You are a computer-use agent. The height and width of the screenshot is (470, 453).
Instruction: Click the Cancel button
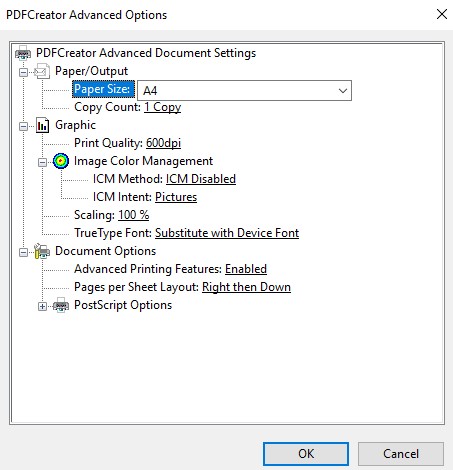[401, 454]
